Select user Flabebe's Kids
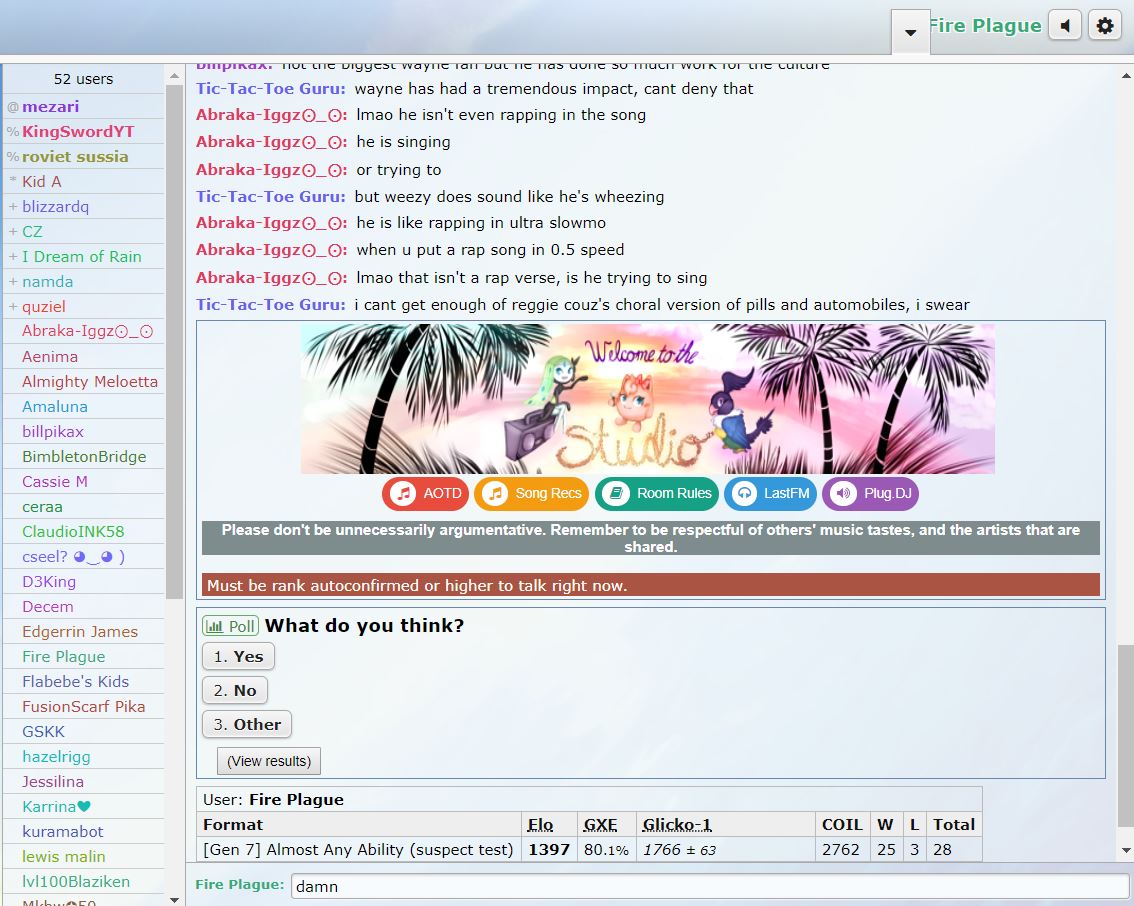1134x906 pixels. (83, 682)
